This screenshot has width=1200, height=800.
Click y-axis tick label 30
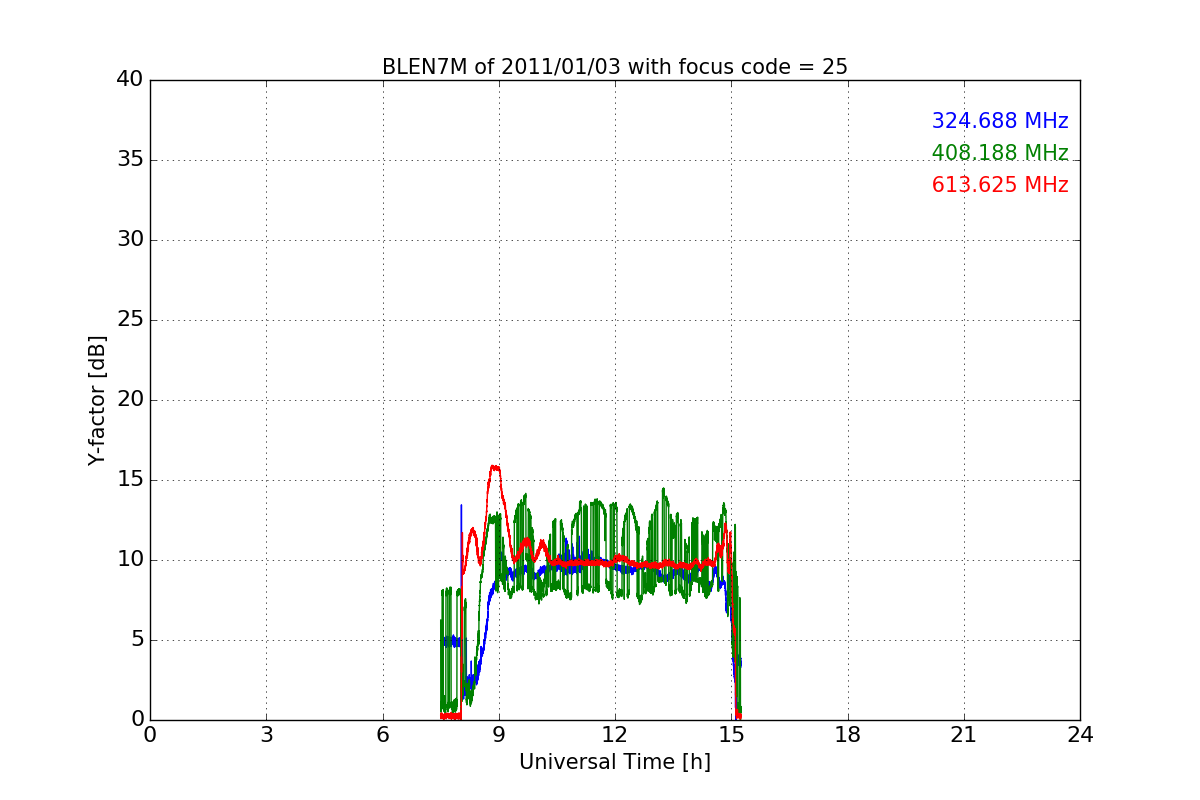pyautogui.click(x=130, y=240)
